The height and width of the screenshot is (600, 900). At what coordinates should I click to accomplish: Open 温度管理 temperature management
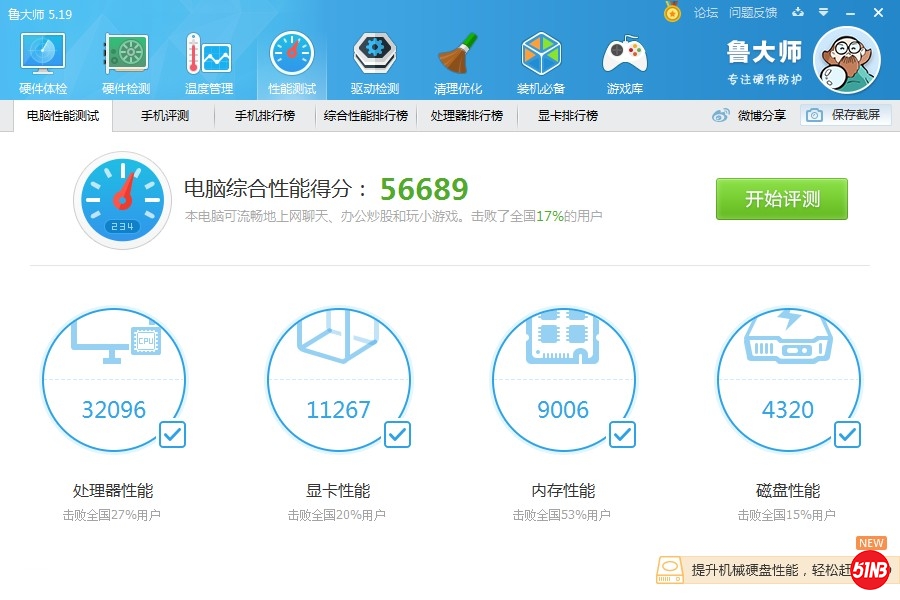[209, 62]
